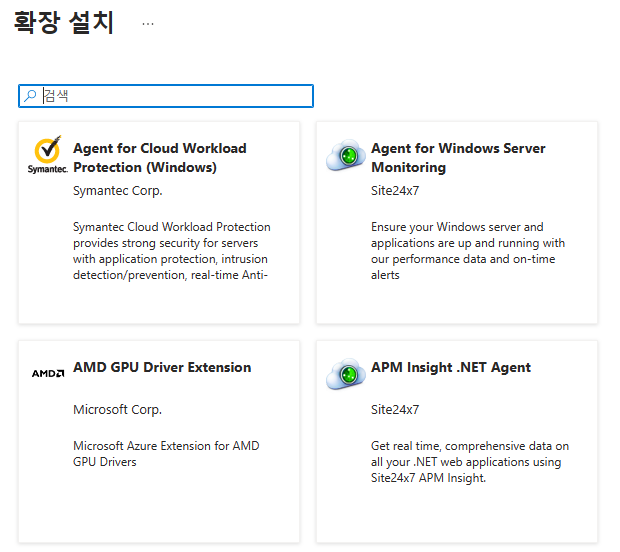The width and height of the screenshot is (620, 552).
Task: Click the Microsoft Corp. publisher text
Action: click(117, 410)
